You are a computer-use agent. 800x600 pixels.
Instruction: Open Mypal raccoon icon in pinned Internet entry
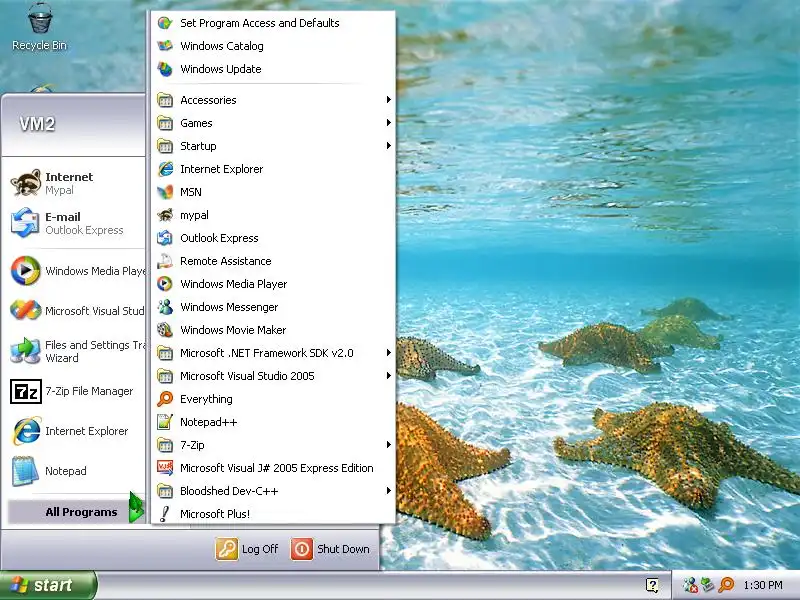pyautogui.click(x=26, y=183)
